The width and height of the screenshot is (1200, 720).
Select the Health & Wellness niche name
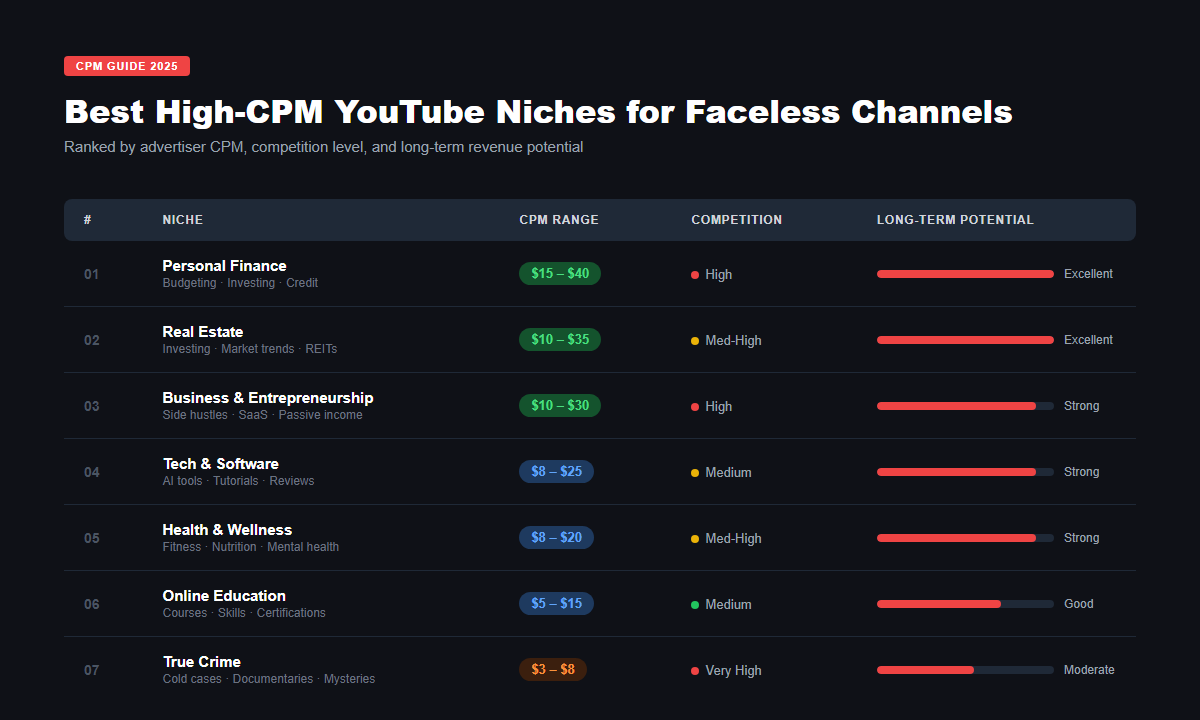tap(228, 530)
